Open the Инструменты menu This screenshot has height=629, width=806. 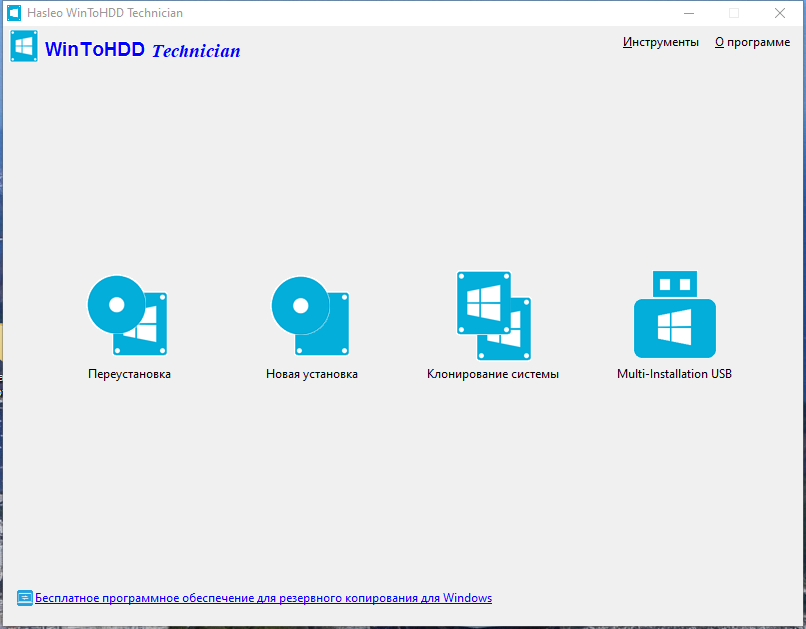(661, 43)
